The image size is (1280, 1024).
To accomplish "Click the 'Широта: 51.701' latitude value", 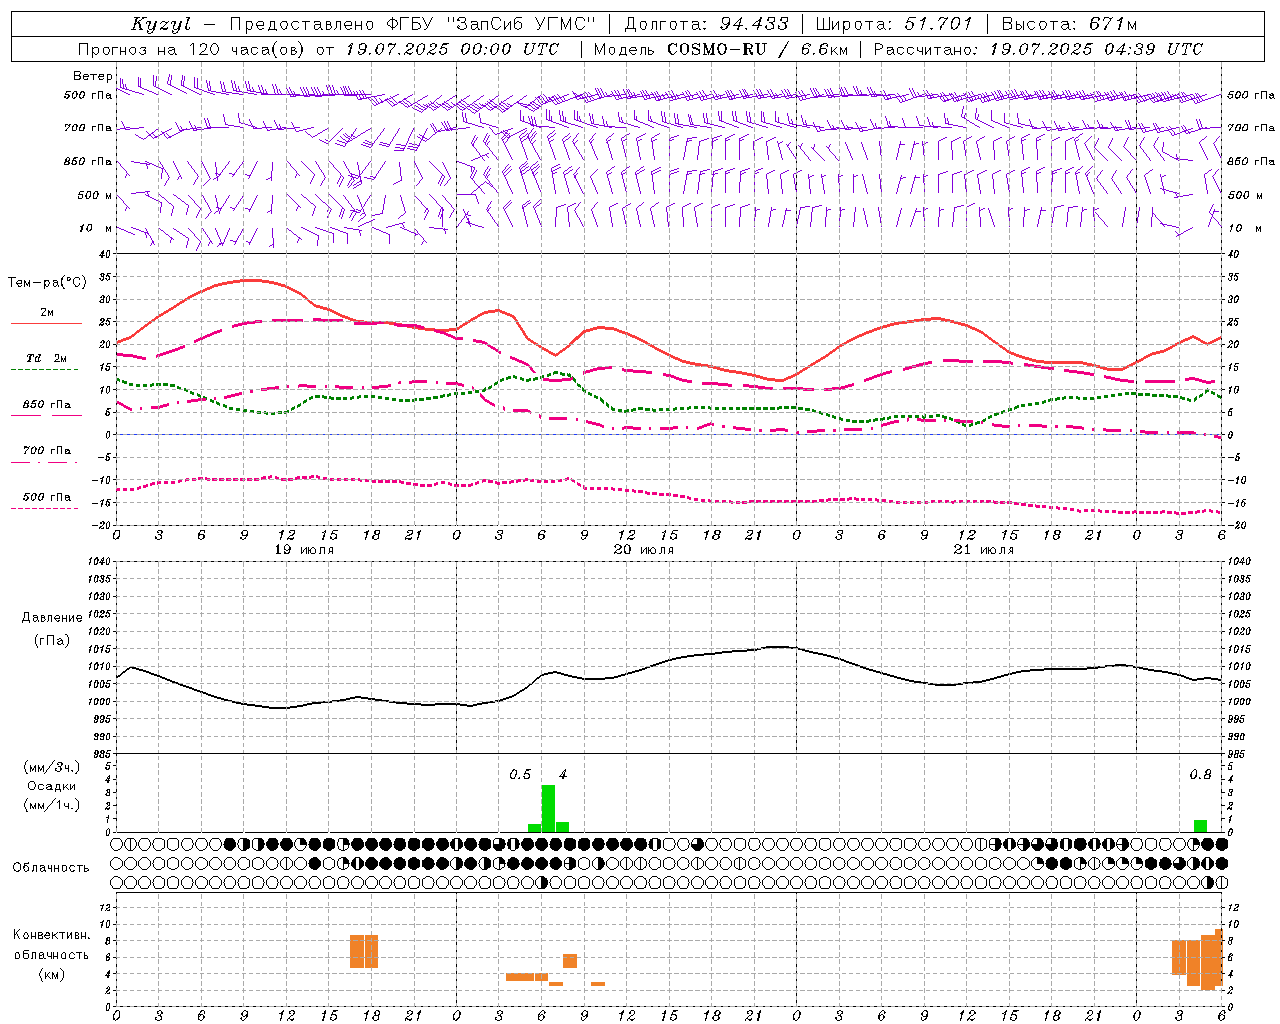I will 894,24.
